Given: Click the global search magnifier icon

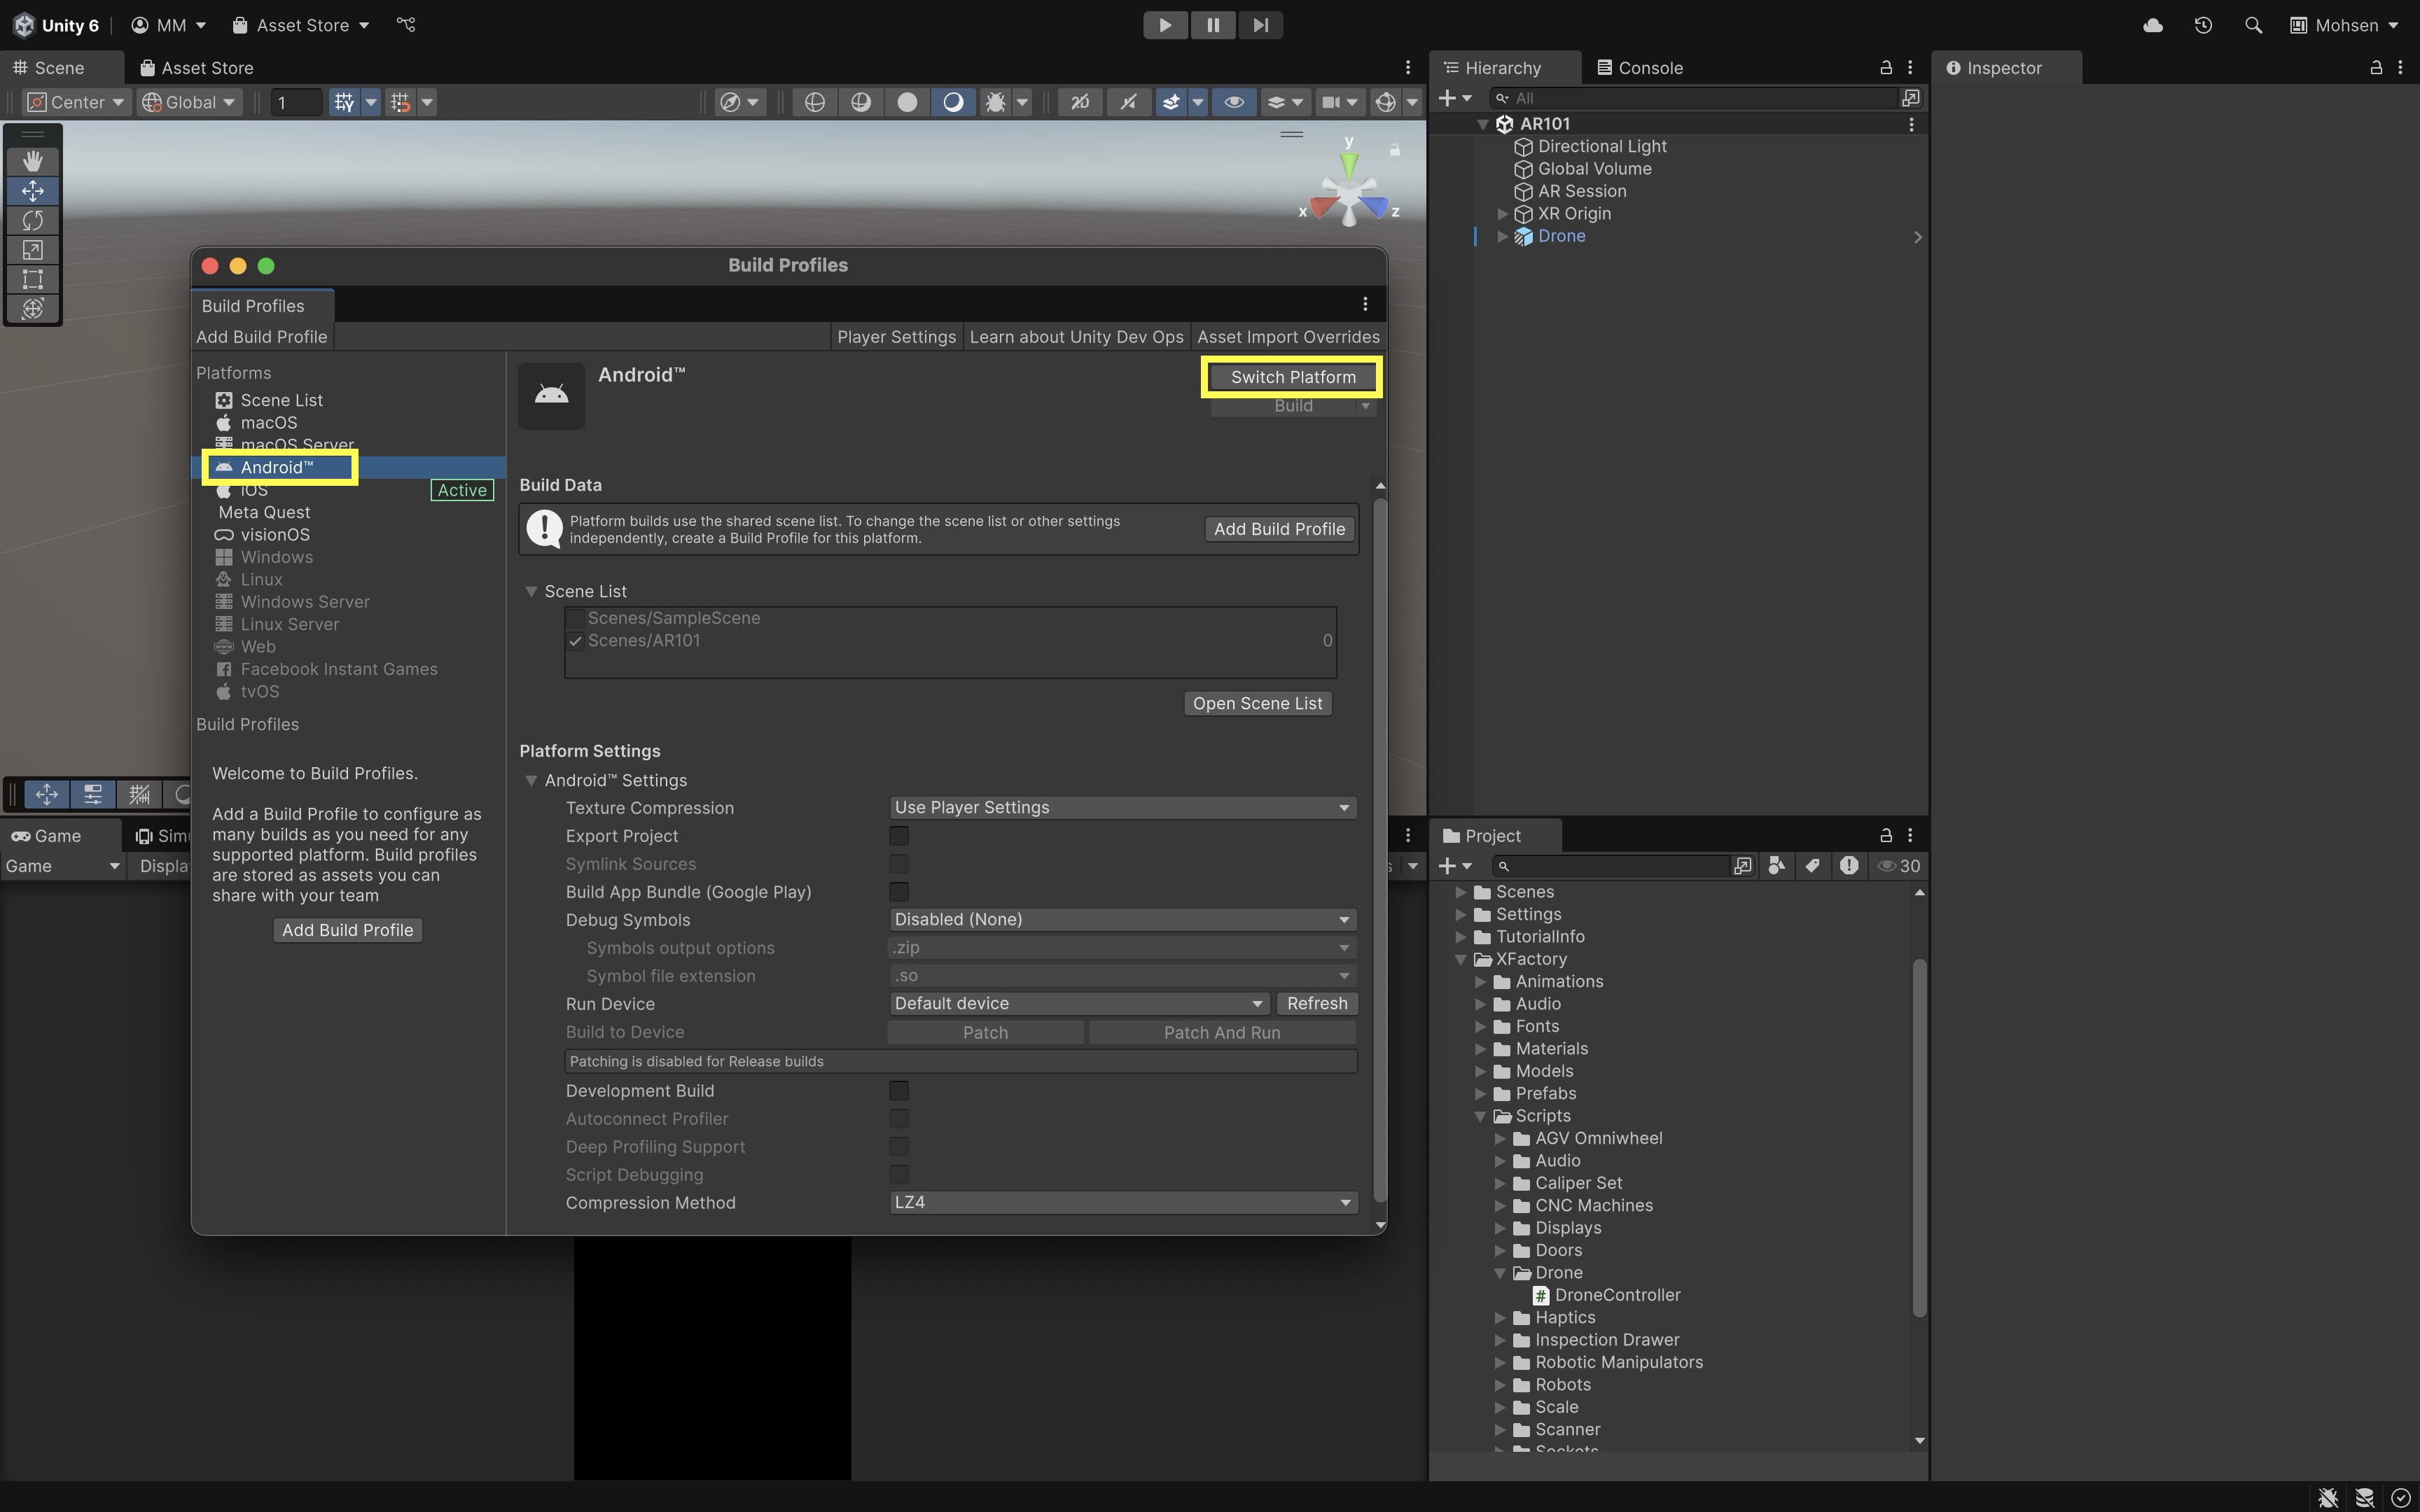Looking at the screenshot, I should coord(2253,25).
